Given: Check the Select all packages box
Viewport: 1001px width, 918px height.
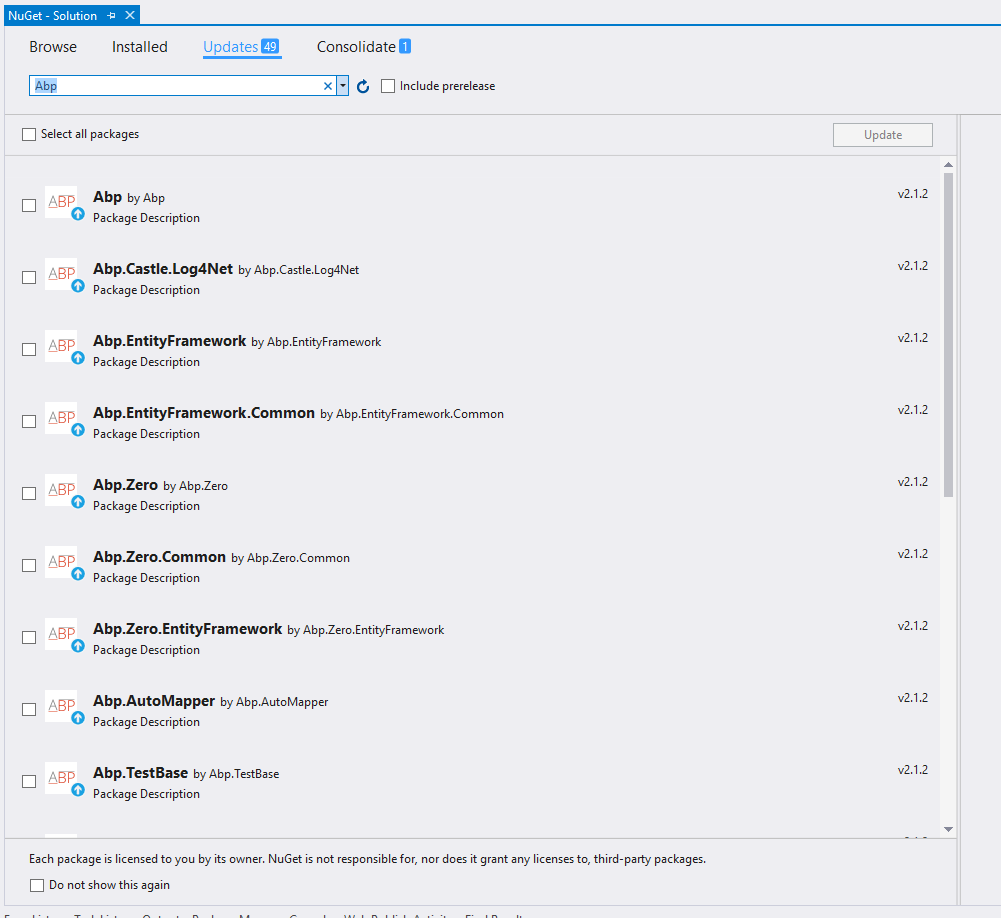Looking at the screenshot, I should tap(29, 135).
